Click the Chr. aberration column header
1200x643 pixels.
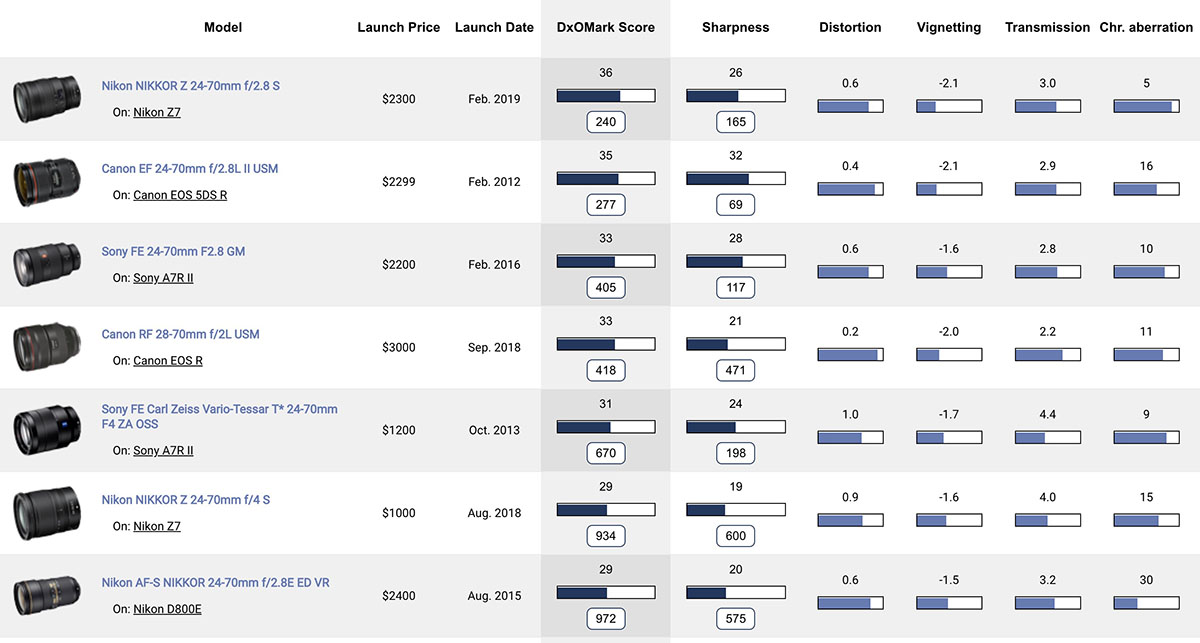(x=1146, y=28)
